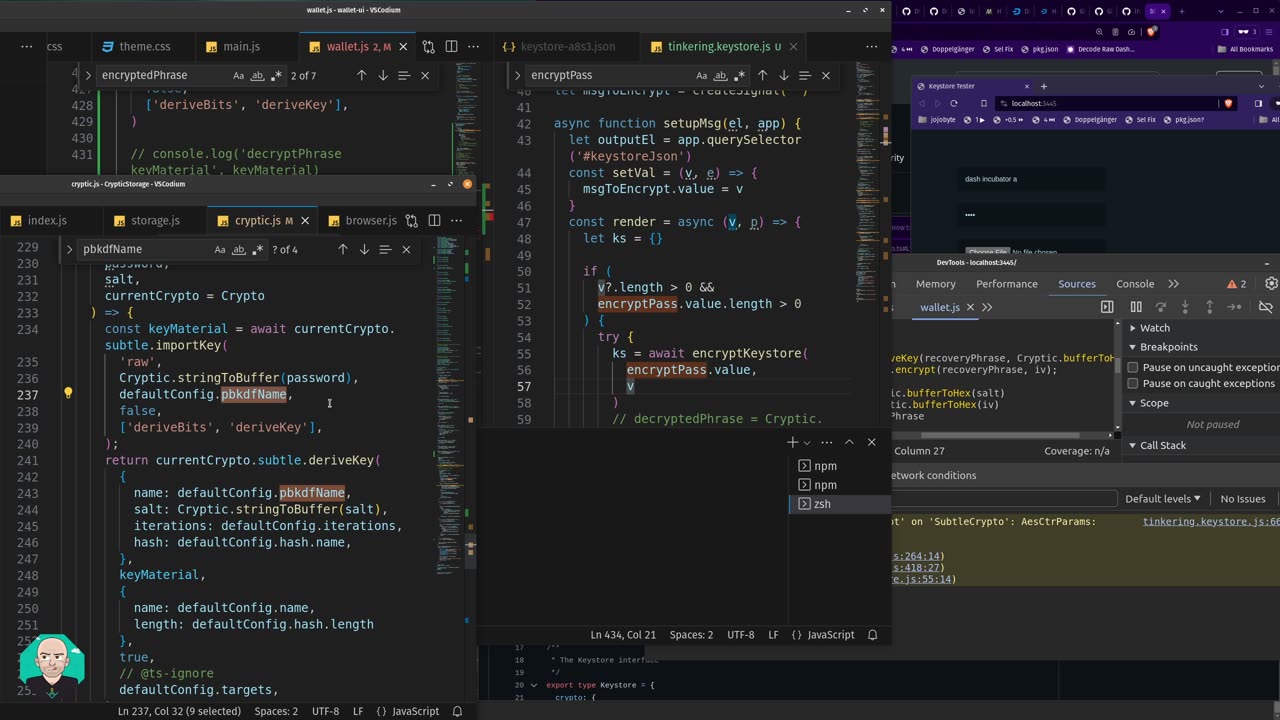Viewport: 1280px width, 720px height.
Task: Expand replace field in encryptPass find widget
Action: (517, 75)
